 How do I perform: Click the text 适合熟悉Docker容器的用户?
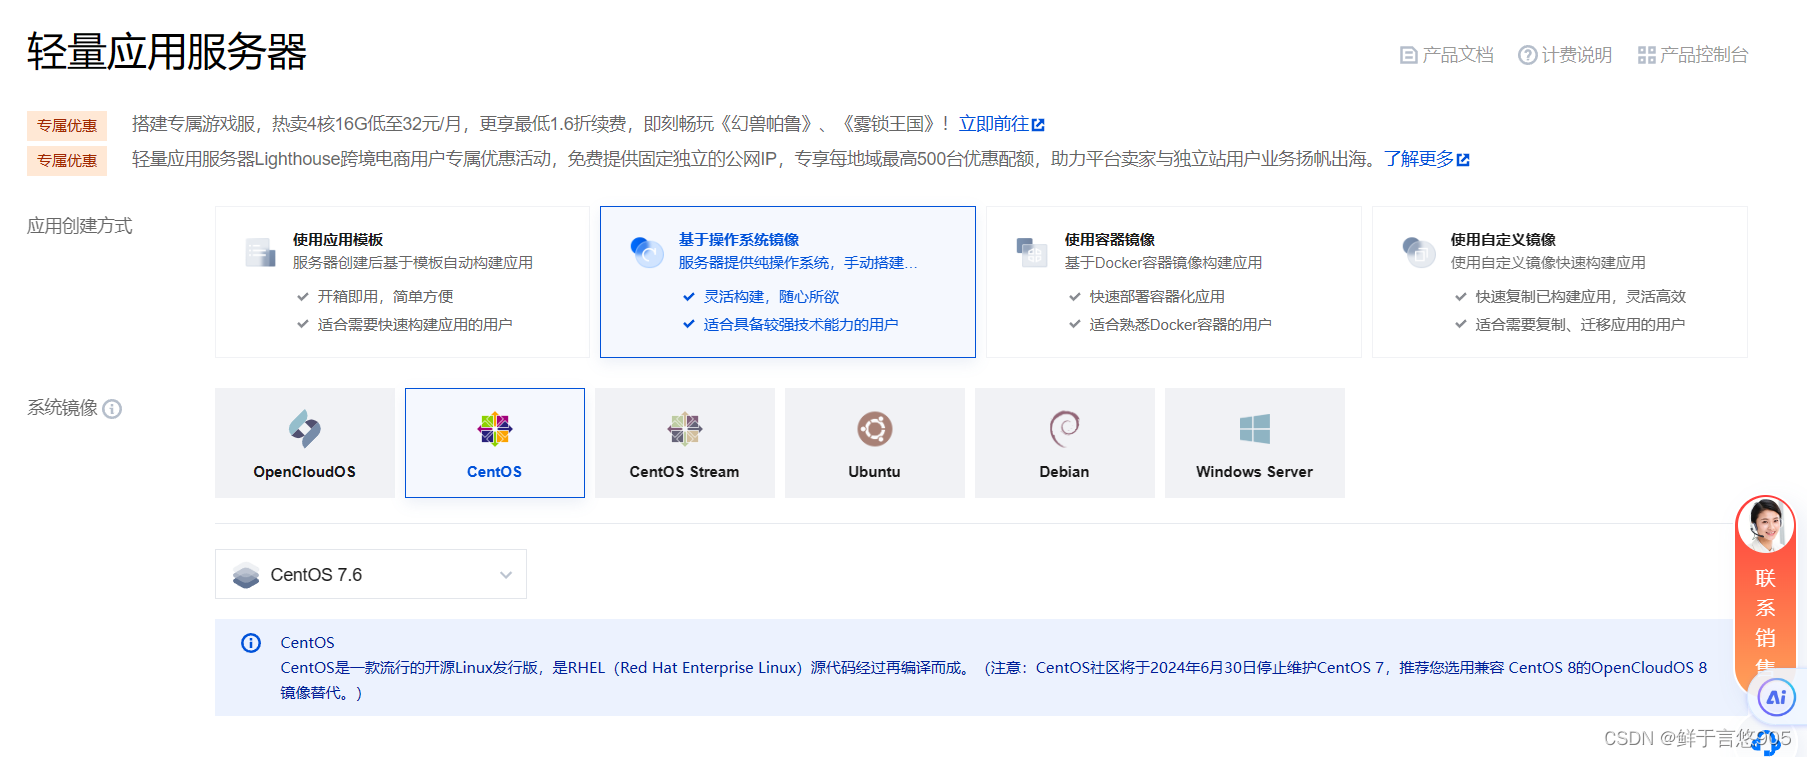[1180, 325]
